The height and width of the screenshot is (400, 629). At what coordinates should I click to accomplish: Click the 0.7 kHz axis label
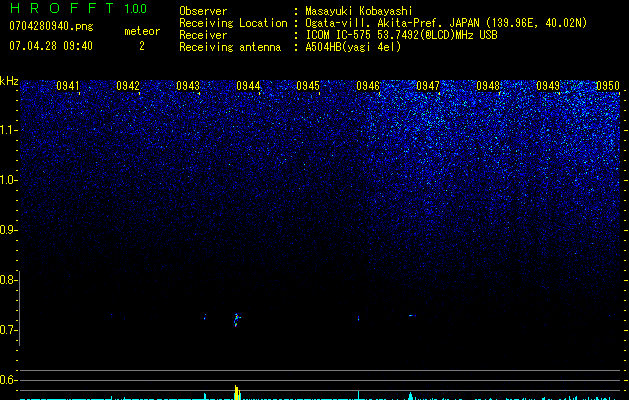coord(8,330)
